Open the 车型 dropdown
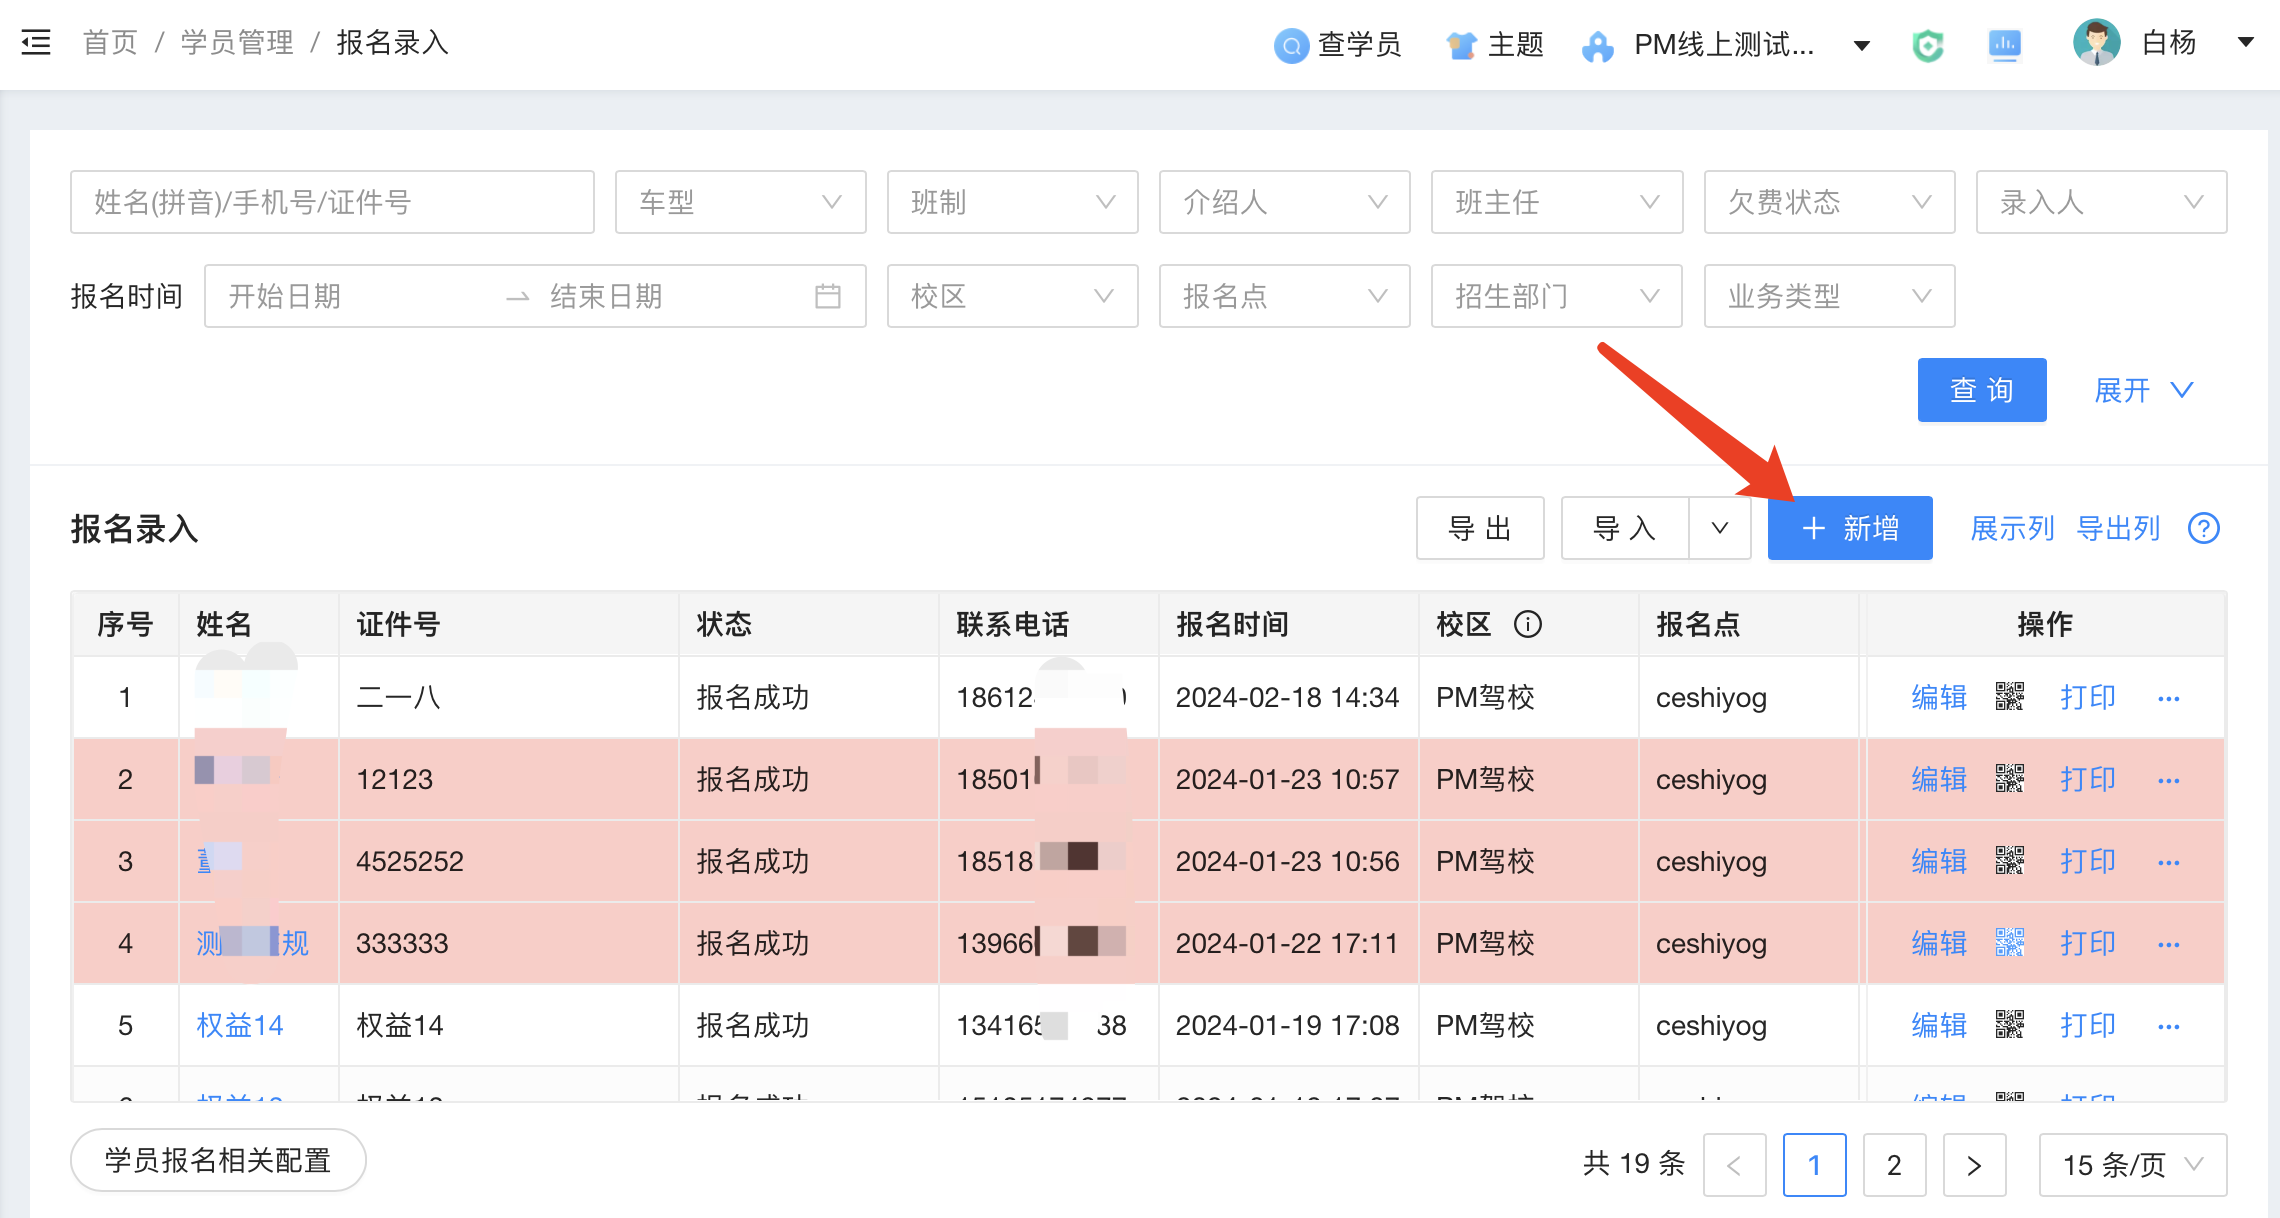Image resolution: width=2280 pixels, height=1218 pixels. pyautogui.click(x=740, y=202)
